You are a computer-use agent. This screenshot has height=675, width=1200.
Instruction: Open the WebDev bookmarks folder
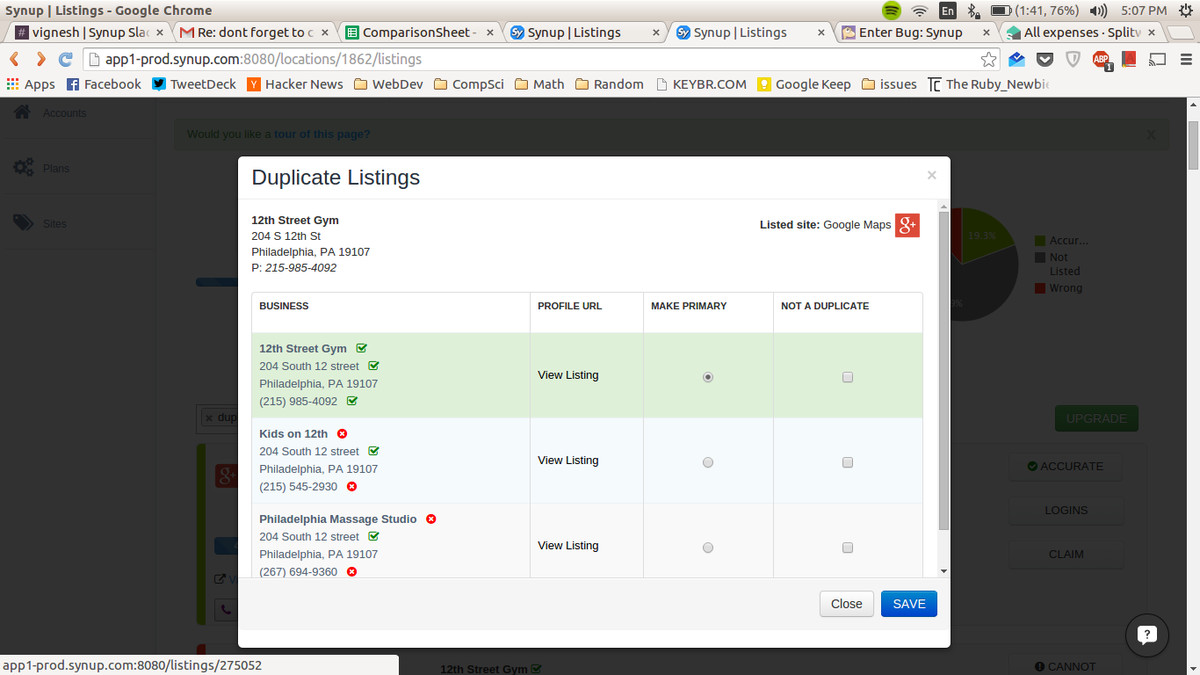pos(390,84)
